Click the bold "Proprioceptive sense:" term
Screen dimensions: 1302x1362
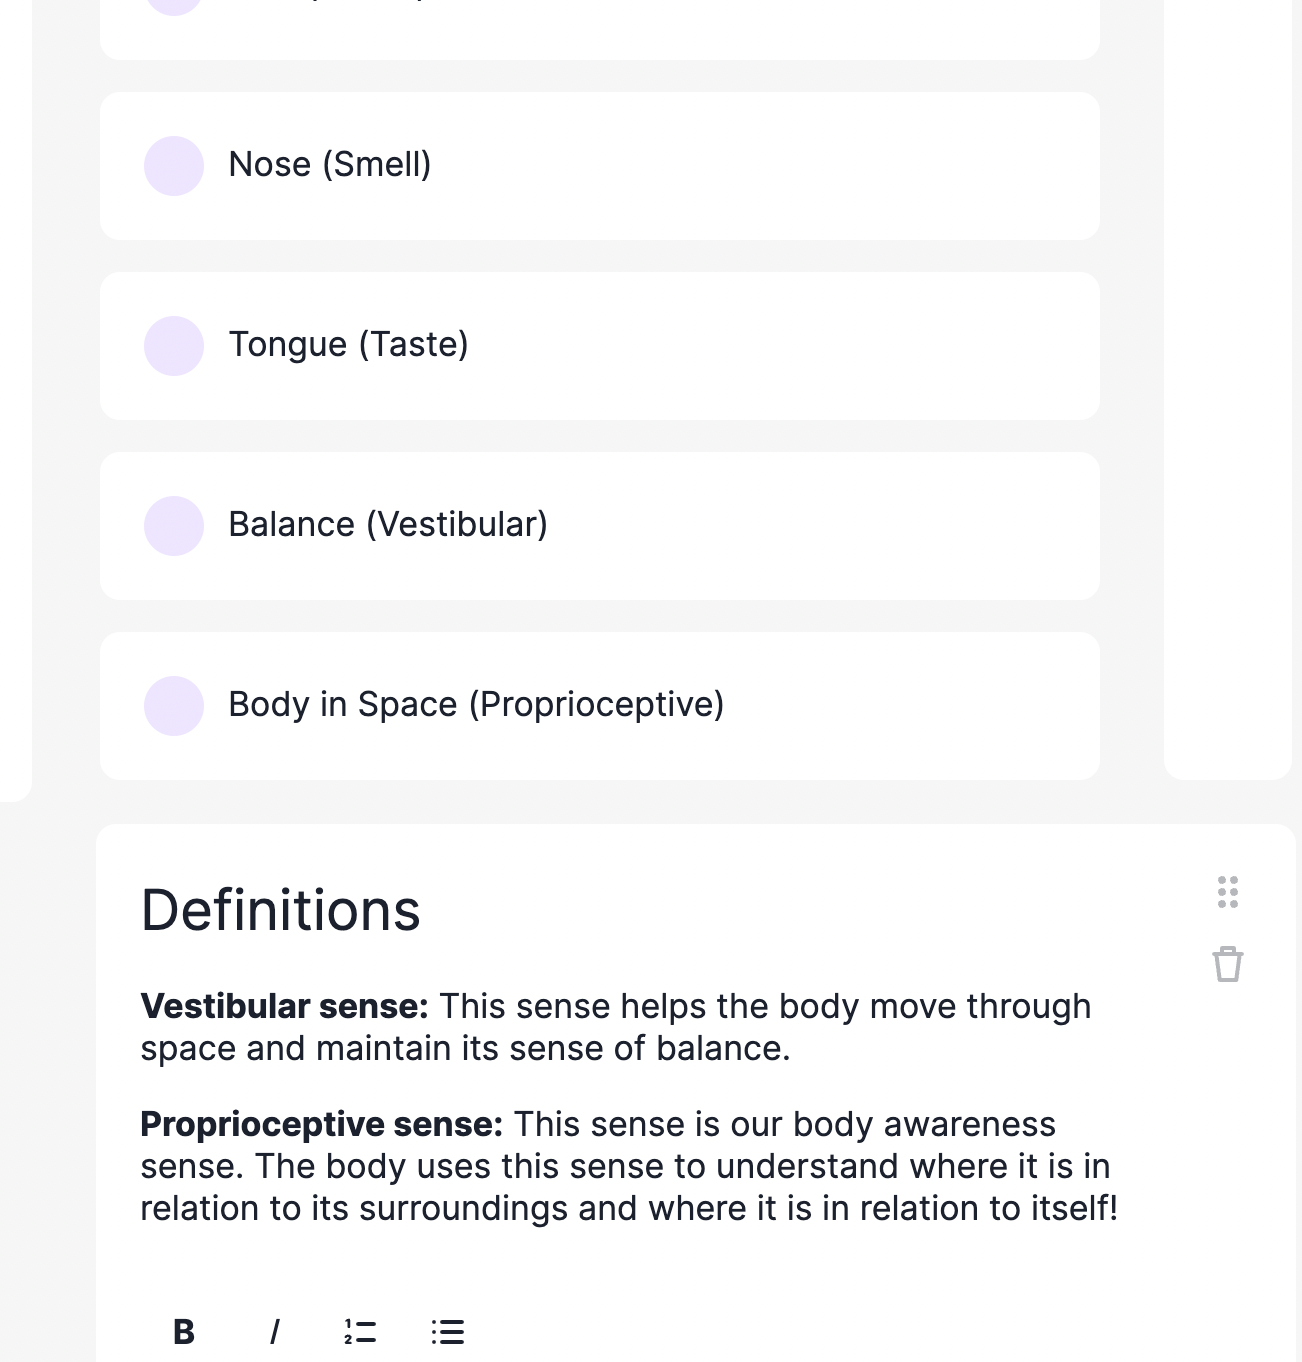pos(321,1124)
